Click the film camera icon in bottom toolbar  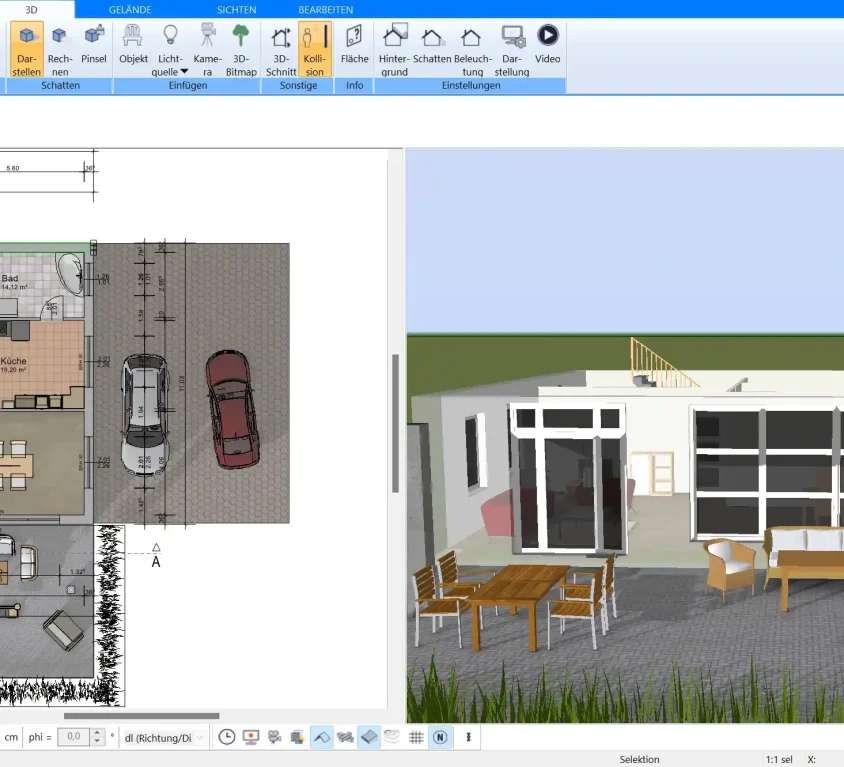275,737
